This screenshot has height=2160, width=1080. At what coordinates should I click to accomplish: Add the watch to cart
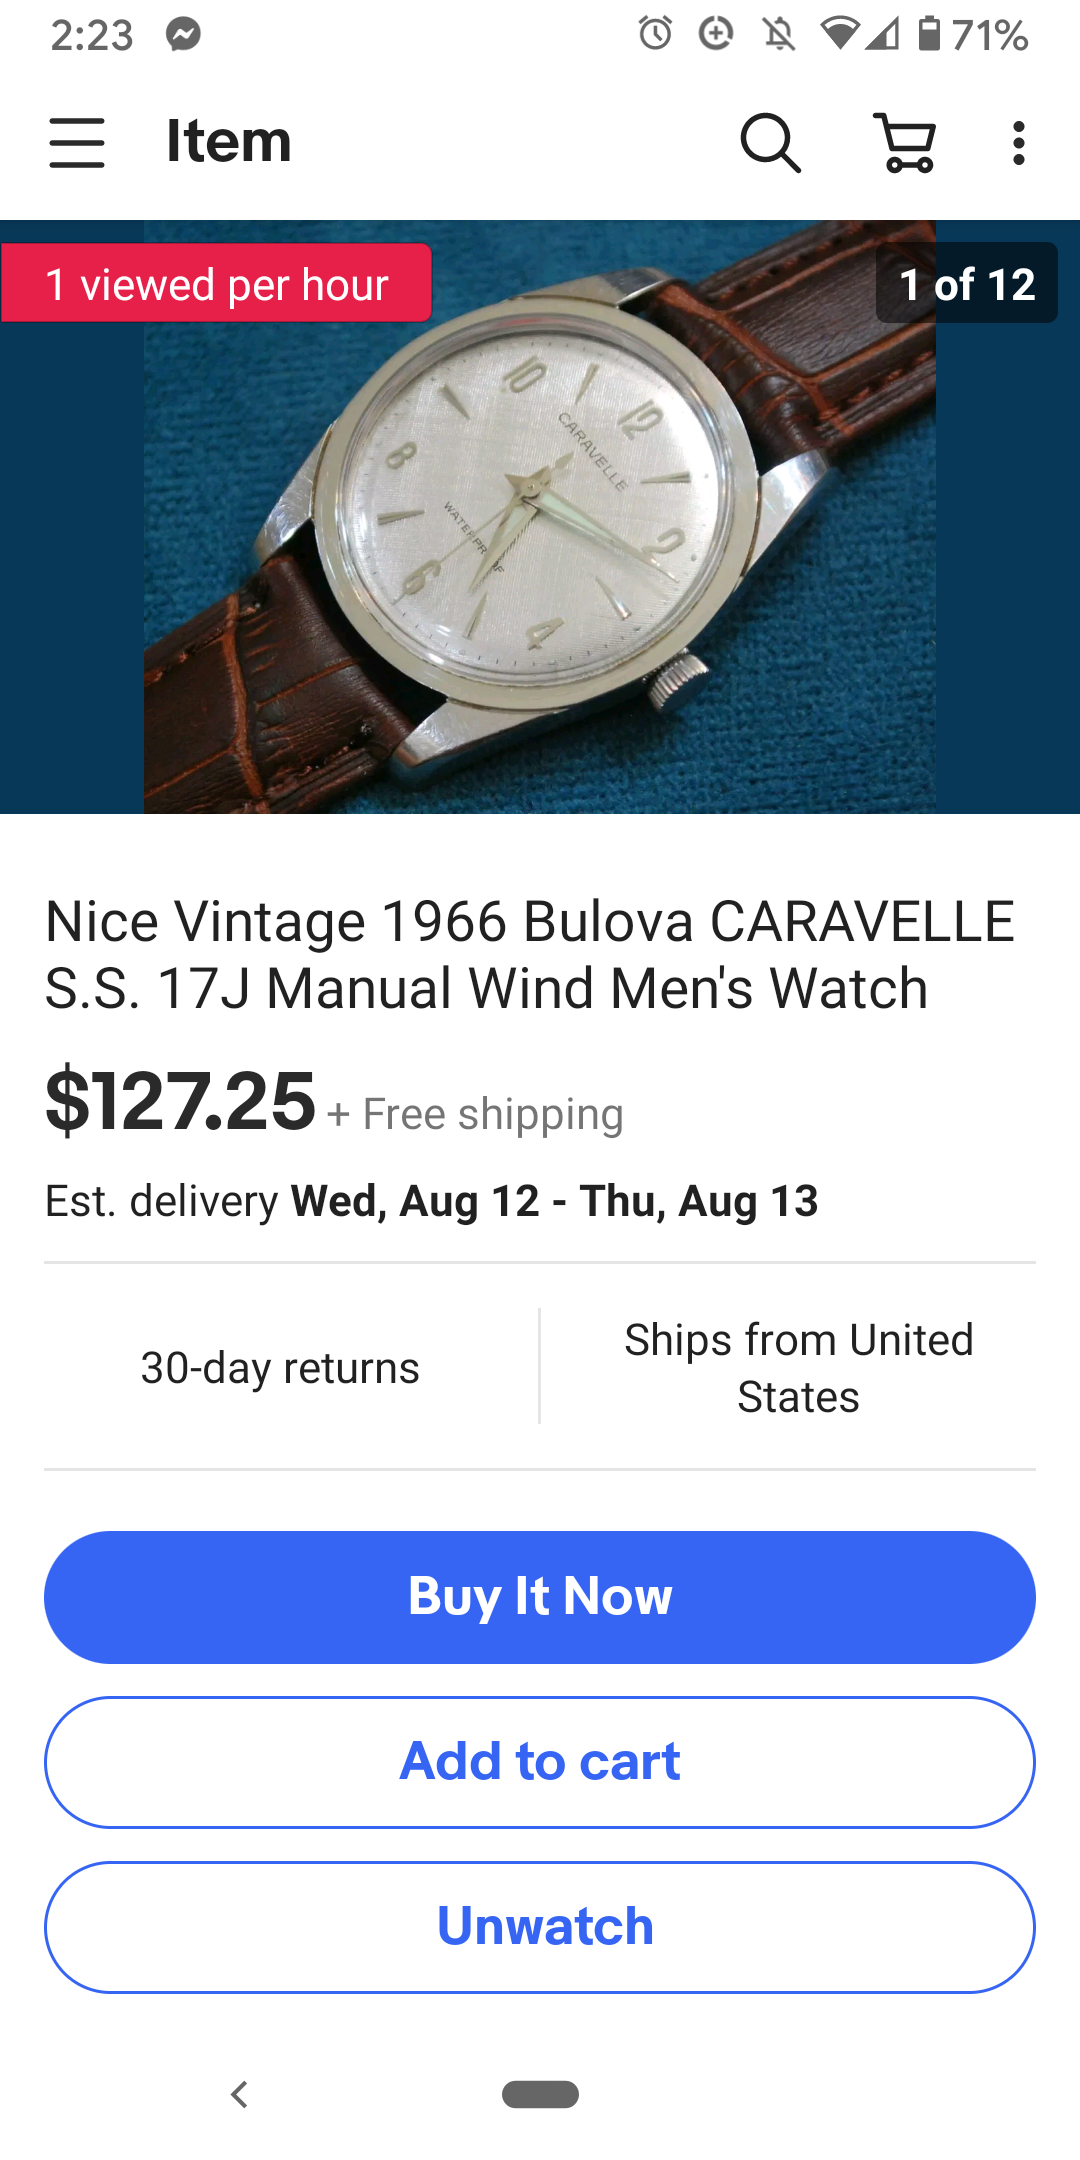point(540,1762)
